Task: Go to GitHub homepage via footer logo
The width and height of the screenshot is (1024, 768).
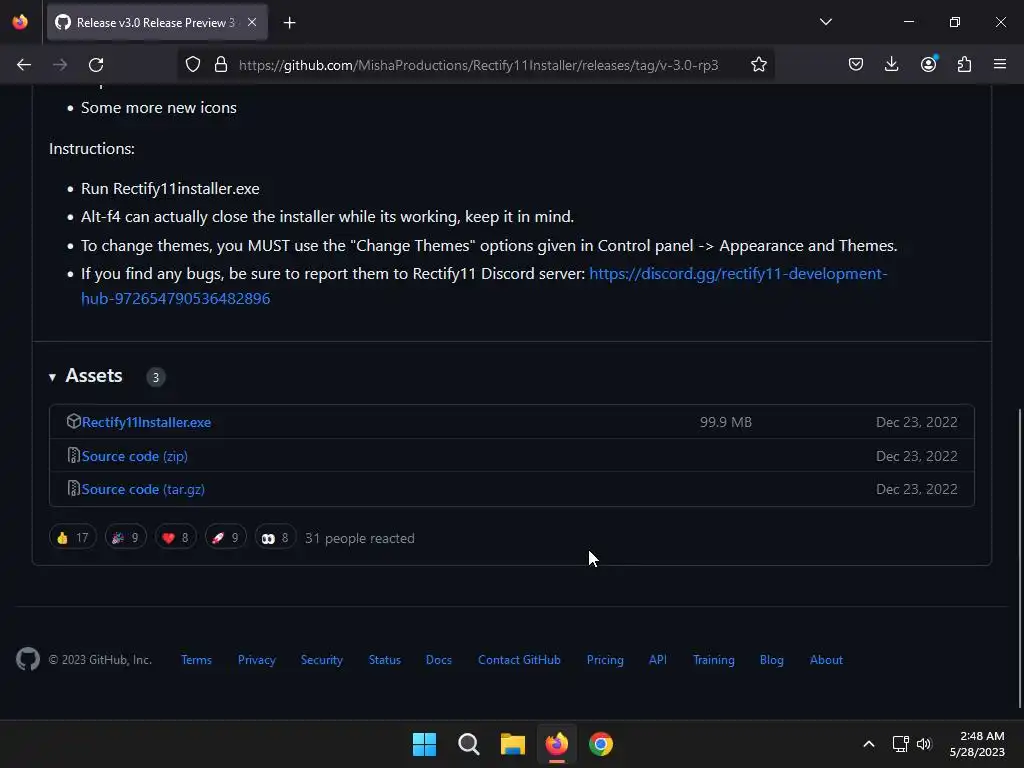Action: [27, 660]
